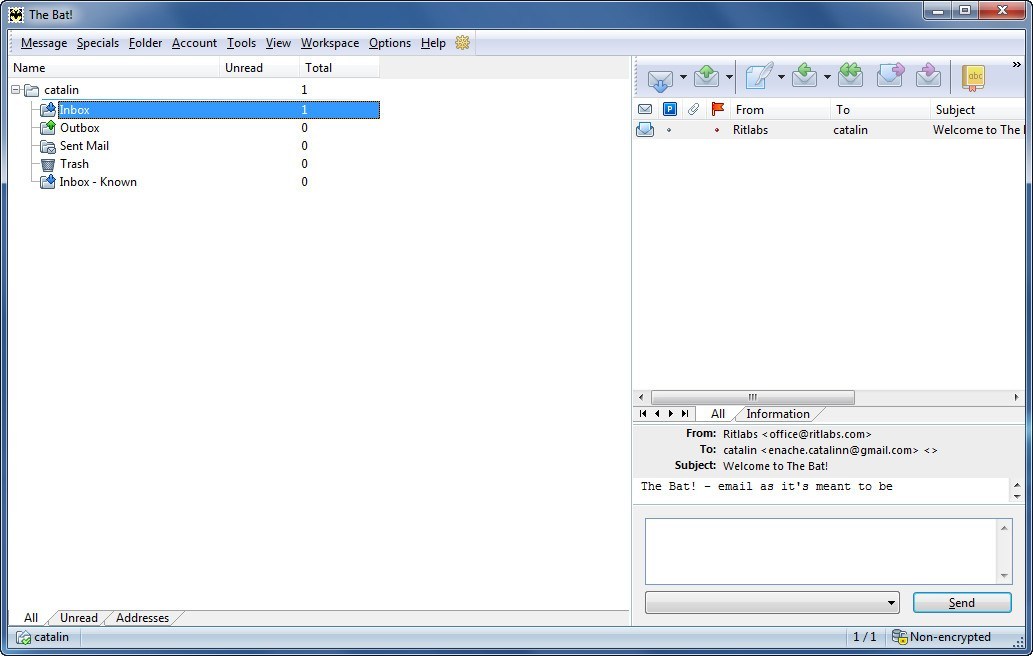This screenshot has height=656, width=1033.
Task: Create a new message with the quill icon
Action: click(x=759, y=78)
